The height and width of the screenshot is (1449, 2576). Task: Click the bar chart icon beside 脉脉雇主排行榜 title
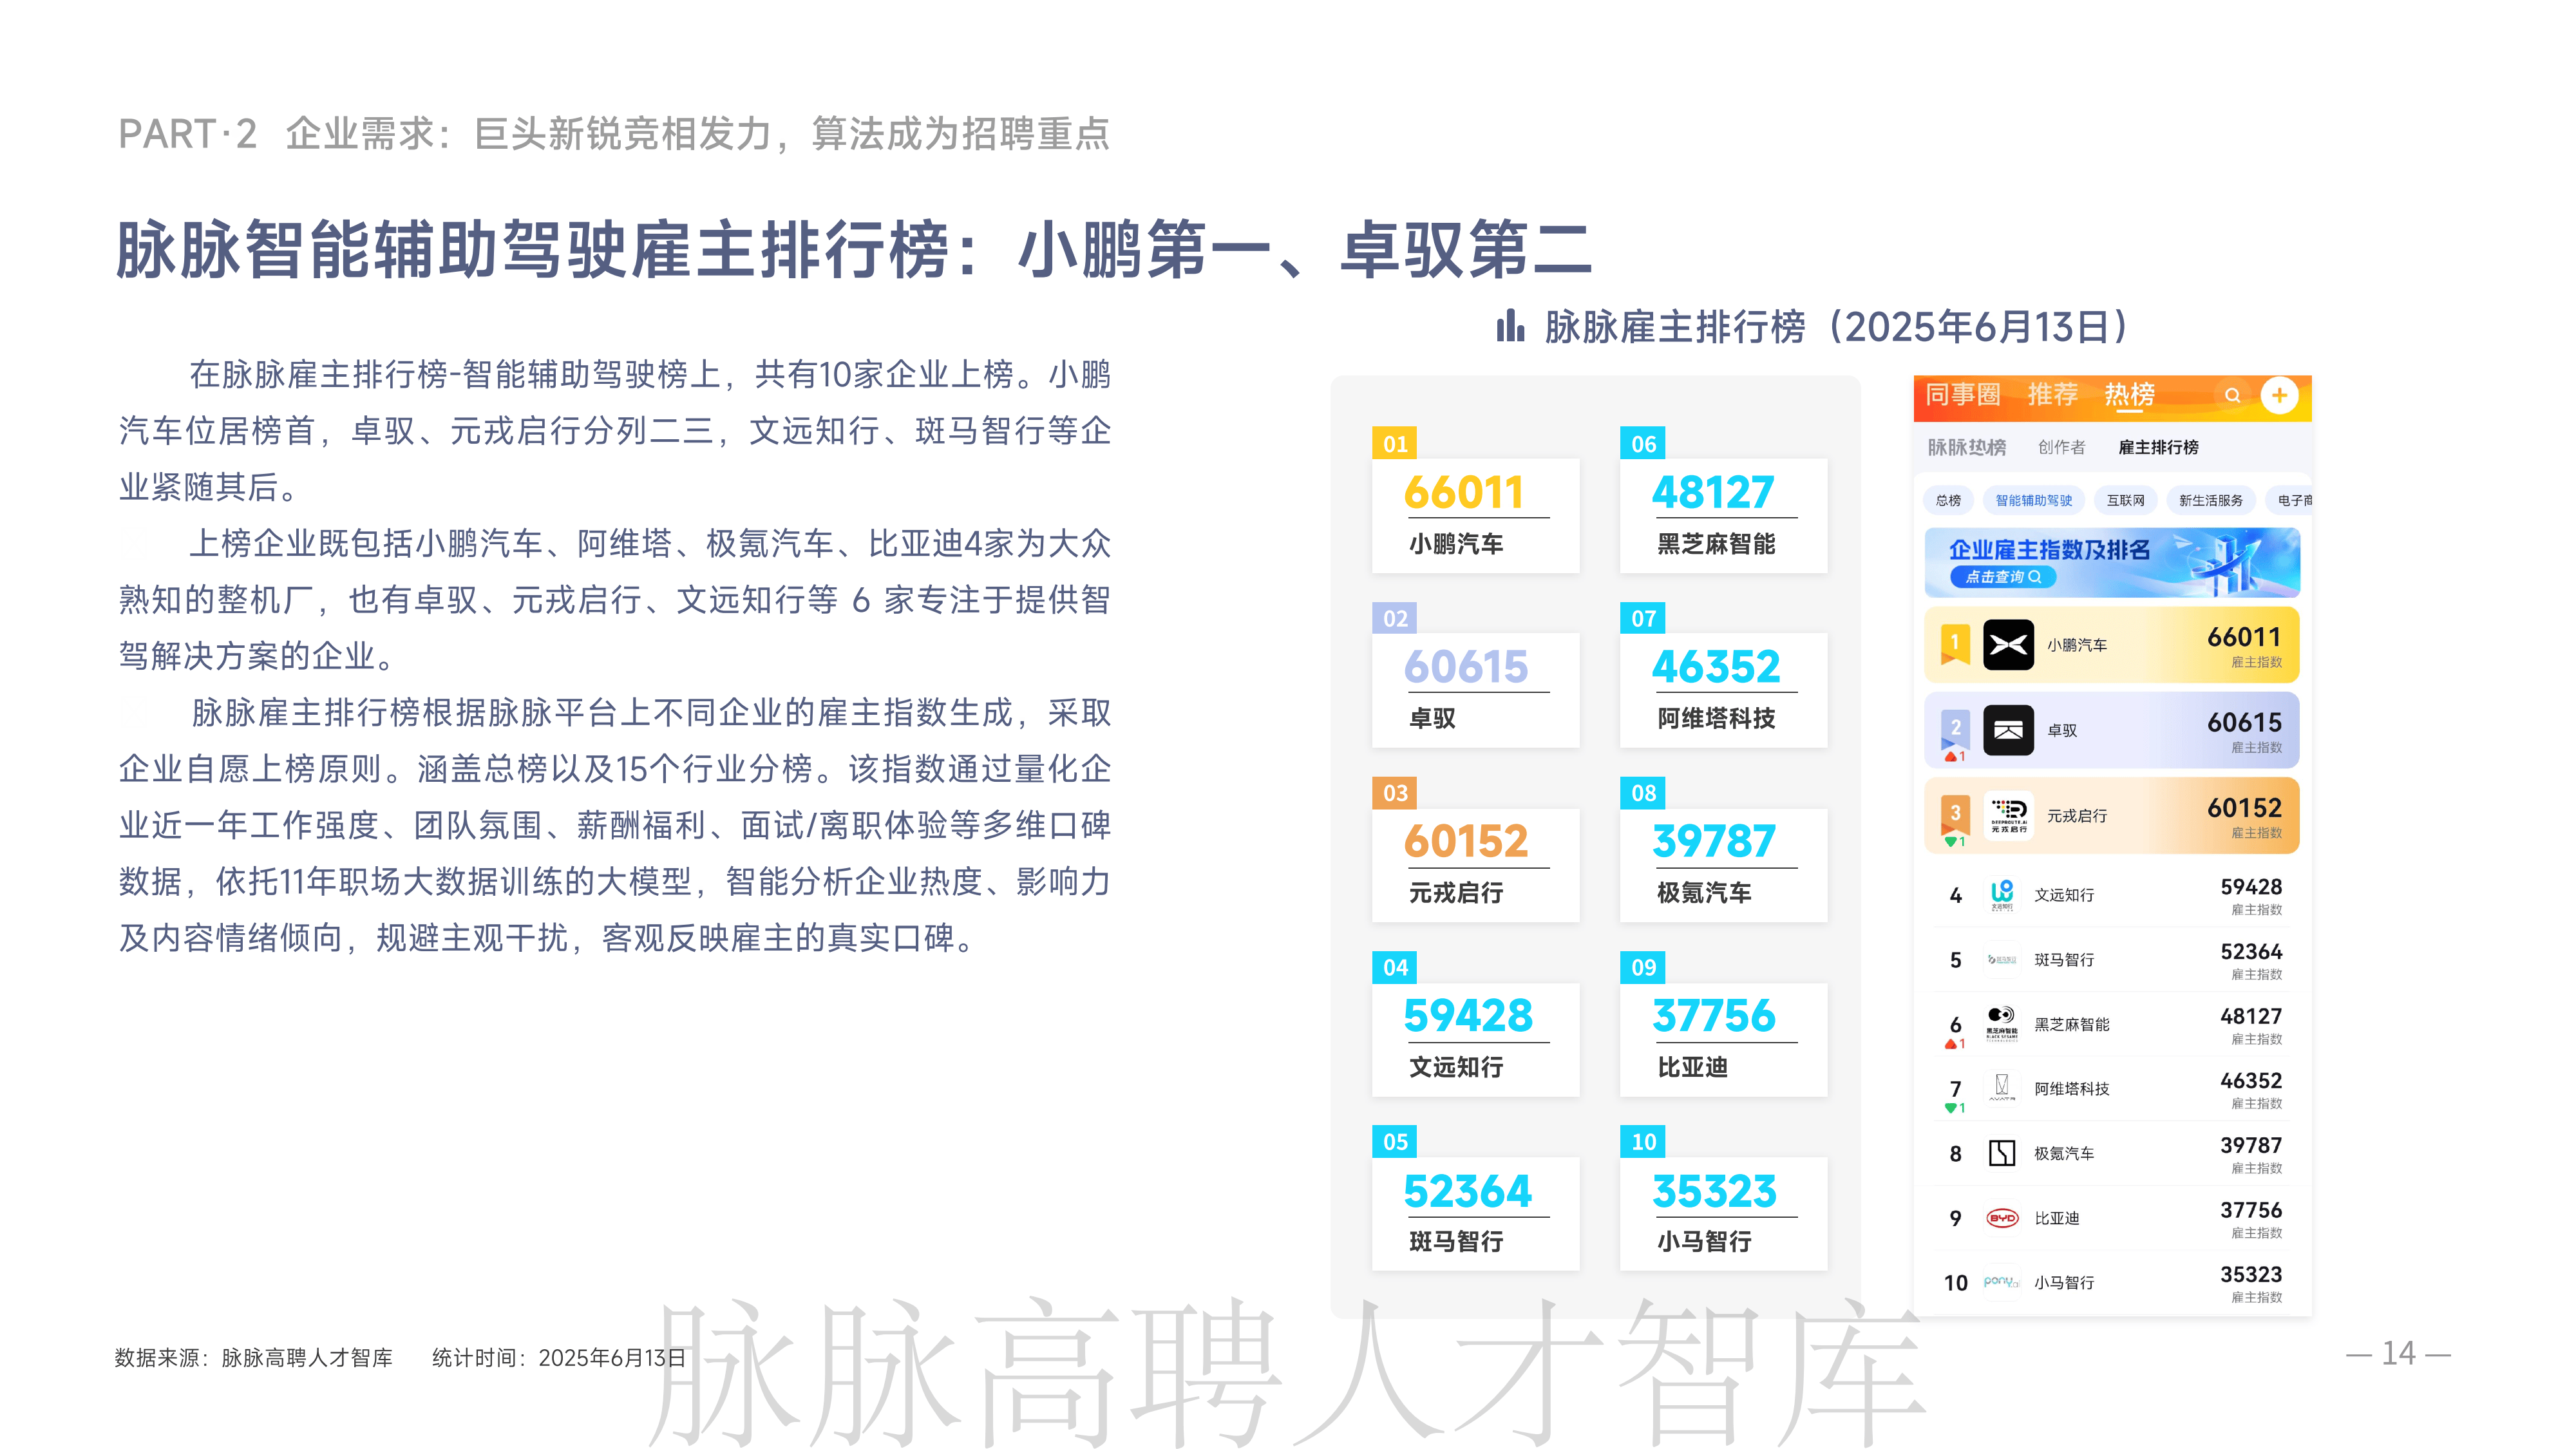(1510, 326)
